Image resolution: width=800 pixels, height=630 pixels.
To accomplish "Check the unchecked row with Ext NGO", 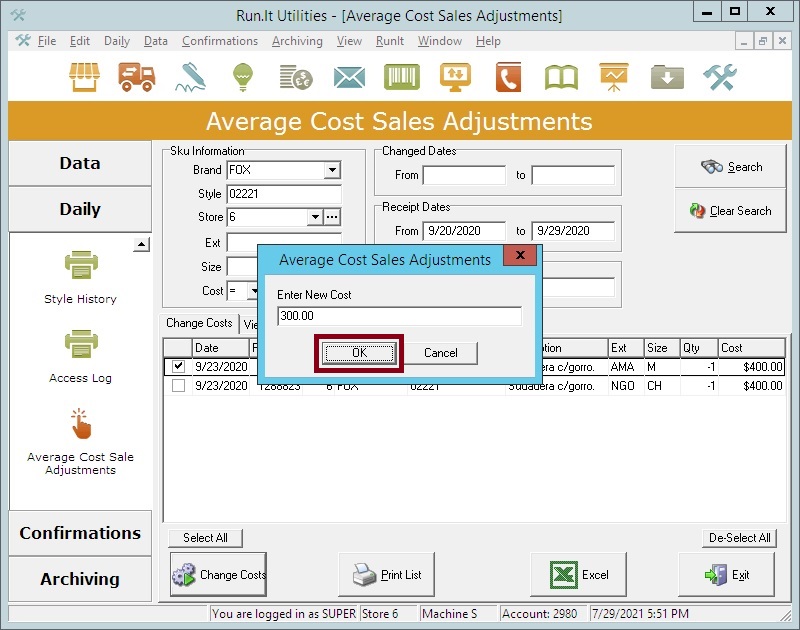I will 178,386.
